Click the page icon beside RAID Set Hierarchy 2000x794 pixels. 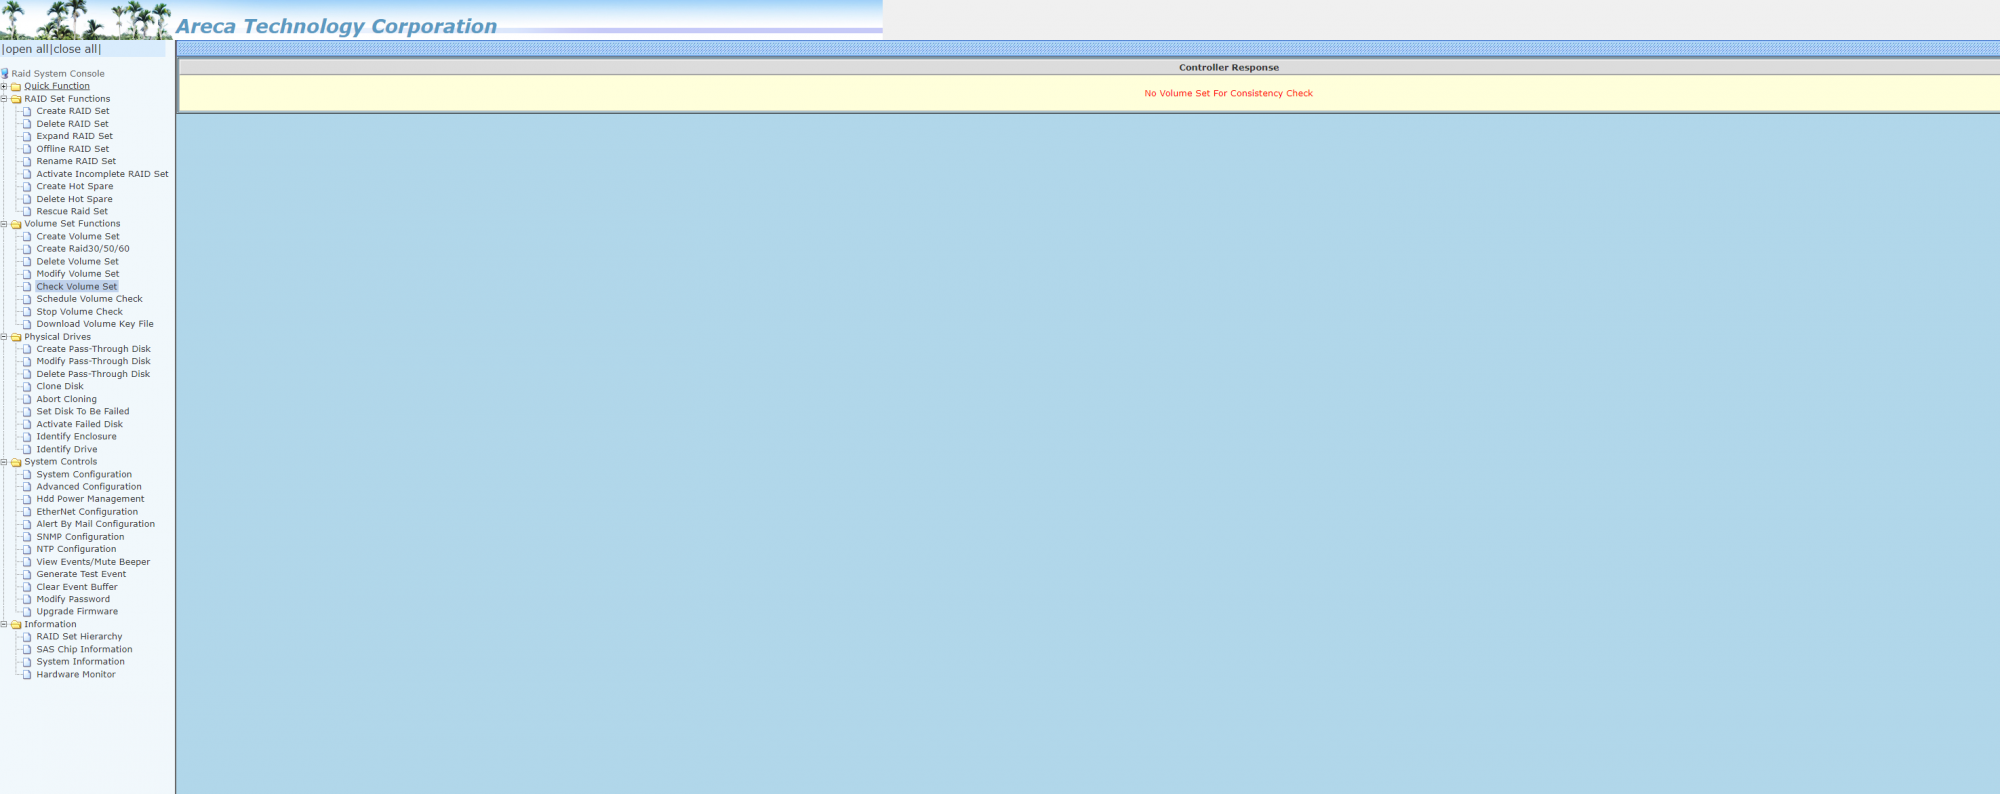pyautogui.click(x=28, y=637)
